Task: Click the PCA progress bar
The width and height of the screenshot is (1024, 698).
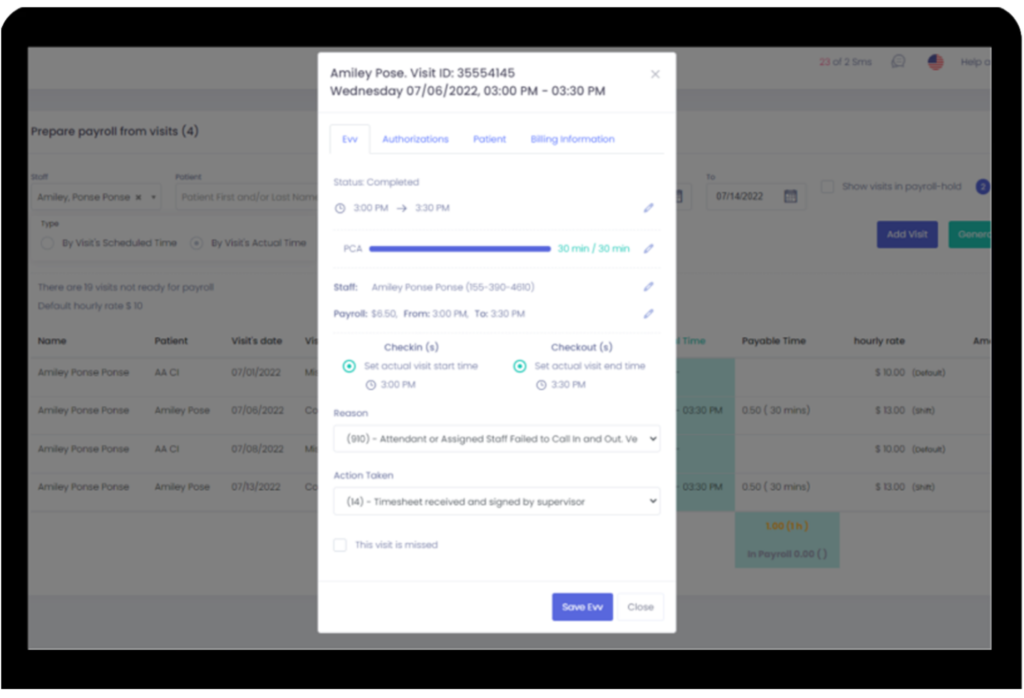Action: [460, 249]
